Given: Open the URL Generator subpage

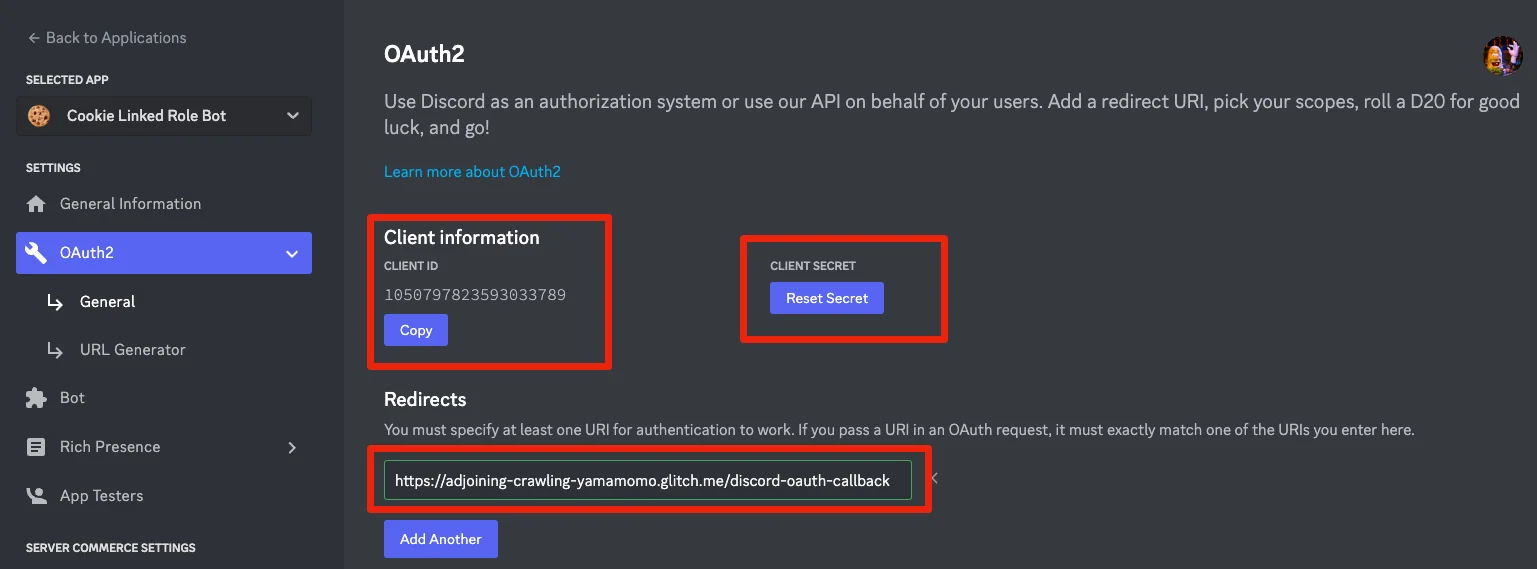Looking at the screenshot, I should pyautogui.click(x=132, y=350).
